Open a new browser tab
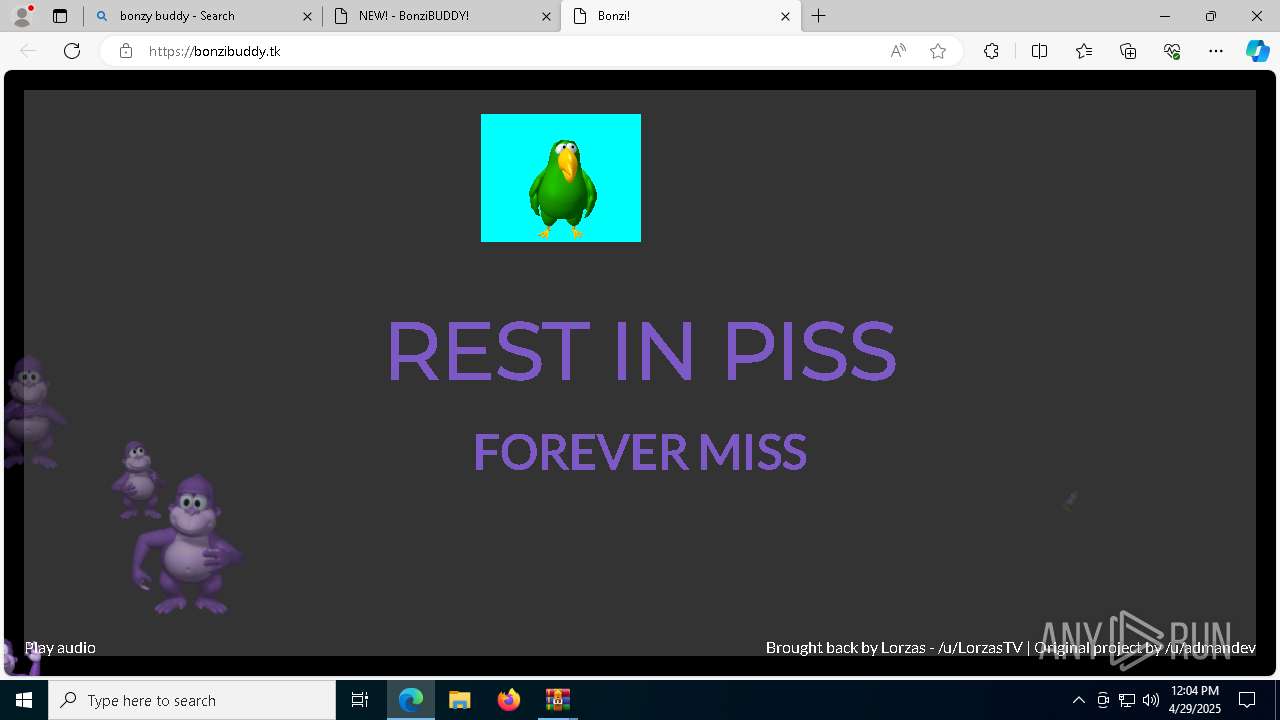 click(x=819, y=16)
